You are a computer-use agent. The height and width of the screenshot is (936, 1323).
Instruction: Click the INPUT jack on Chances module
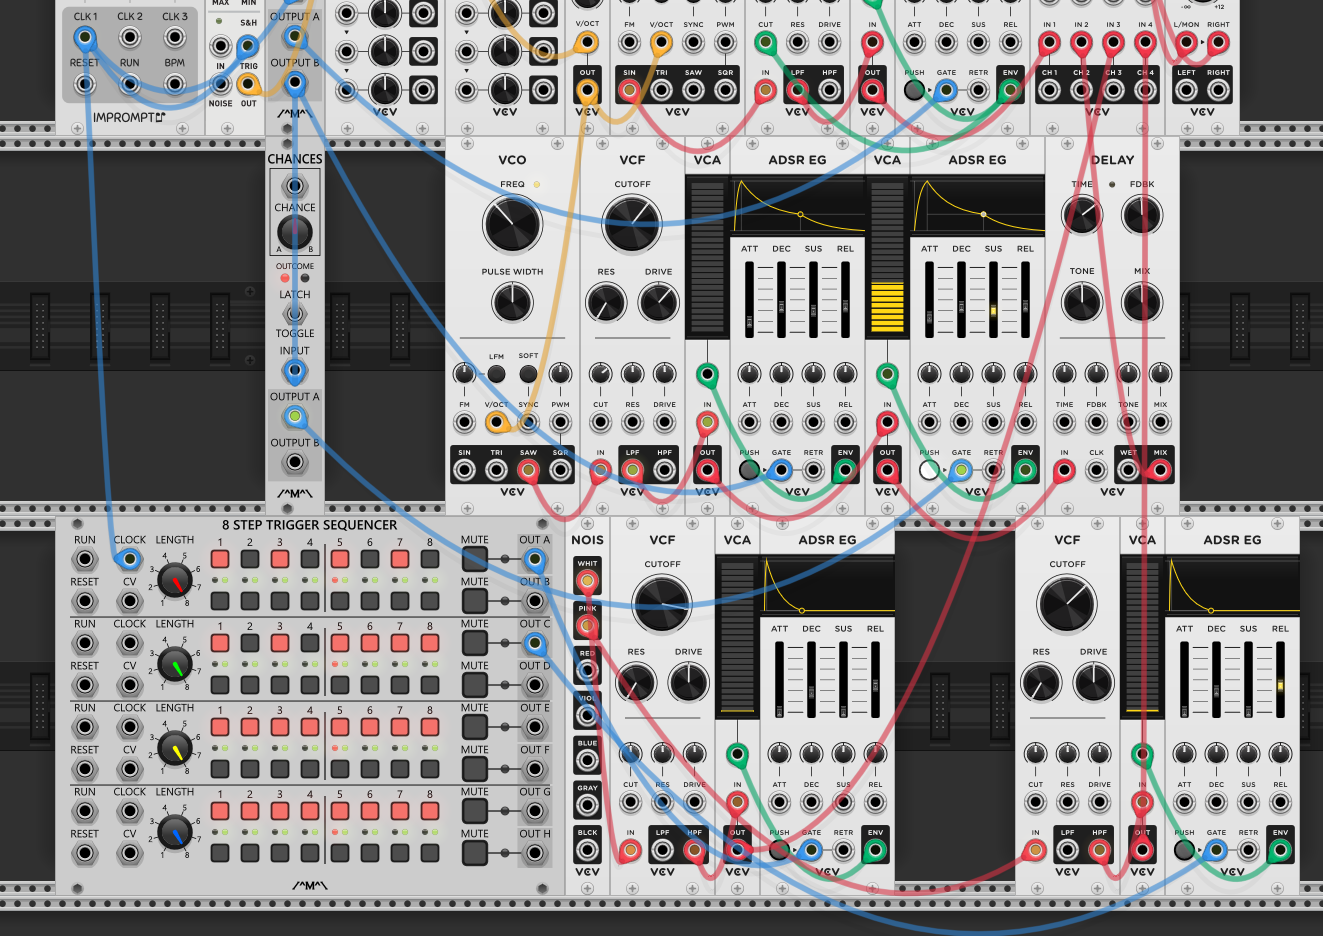294,372
